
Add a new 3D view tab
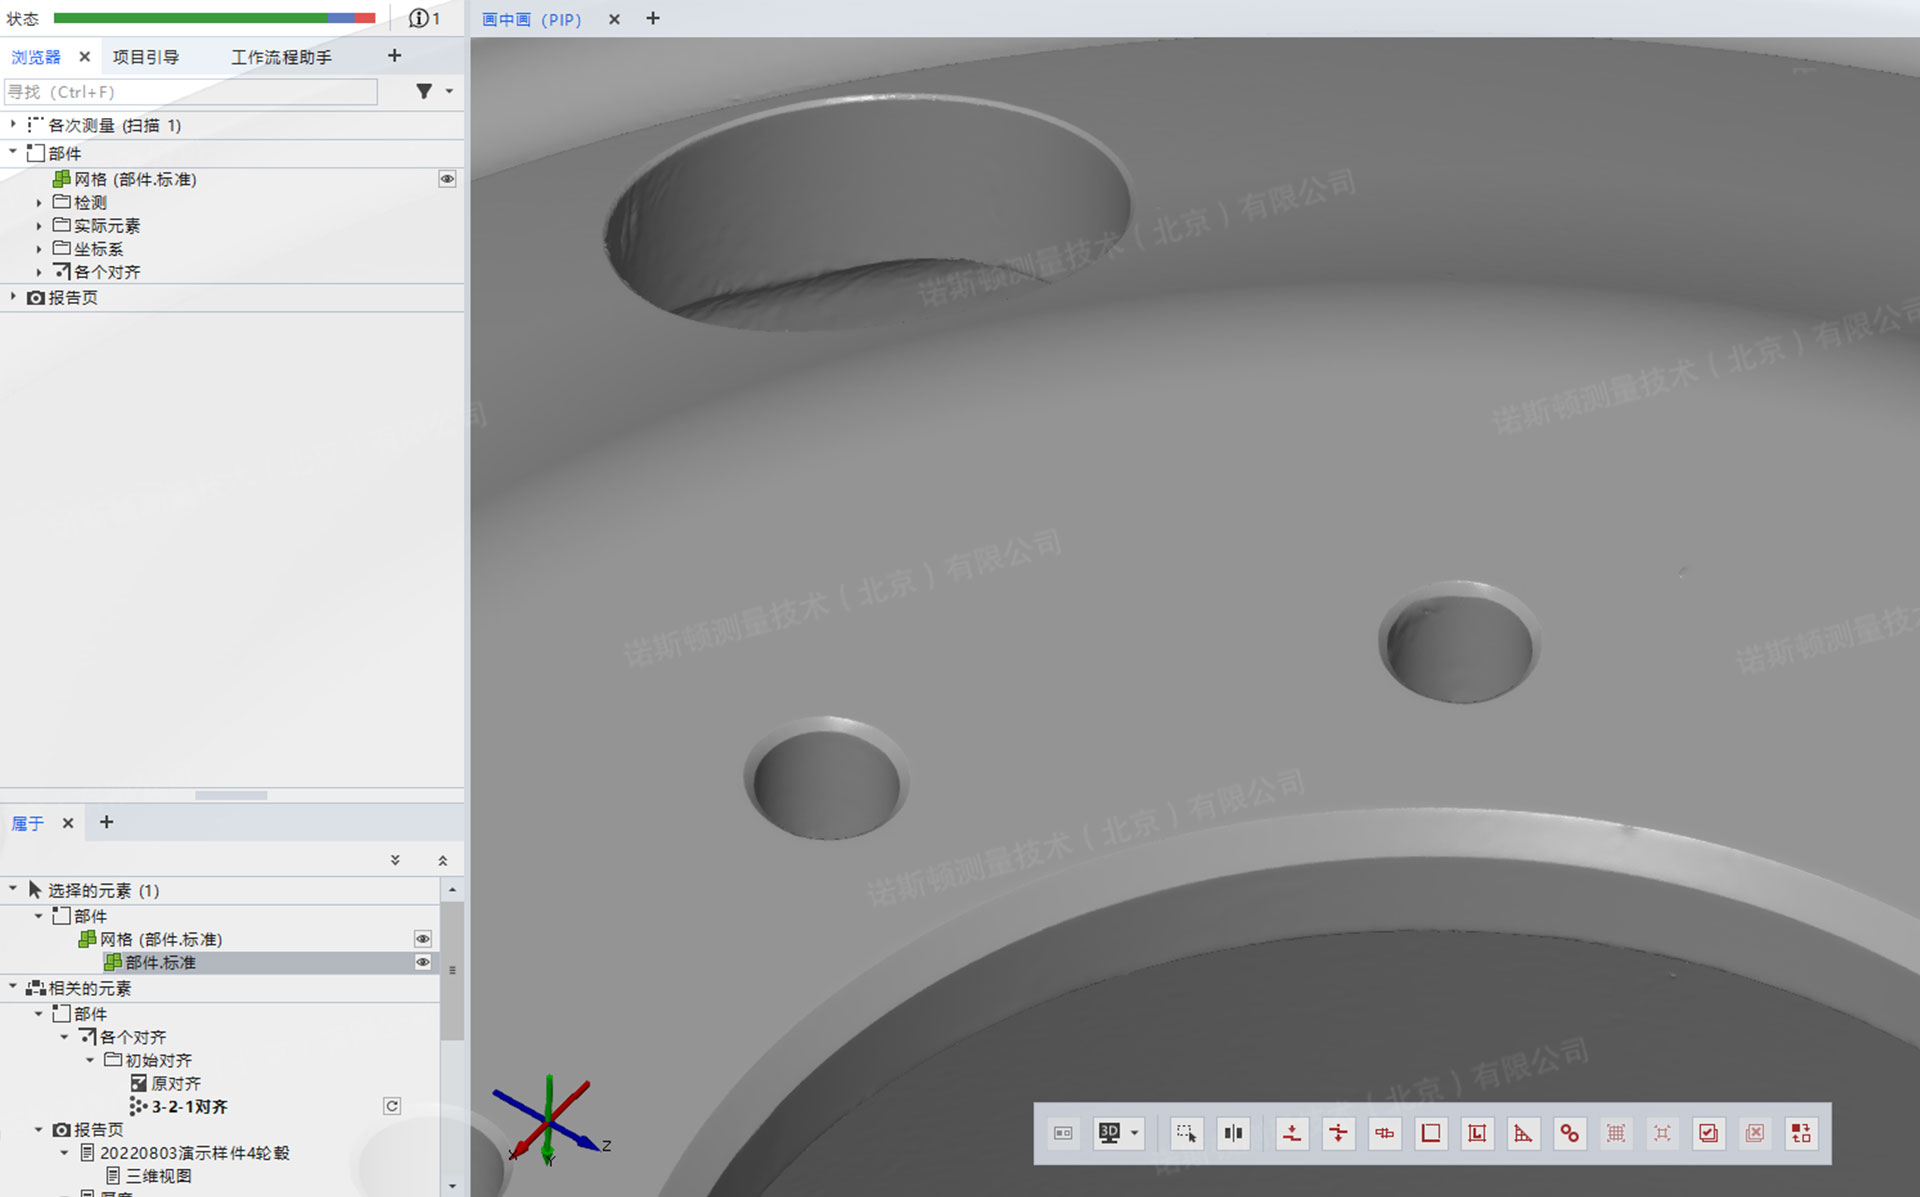(x=653, y=18)
